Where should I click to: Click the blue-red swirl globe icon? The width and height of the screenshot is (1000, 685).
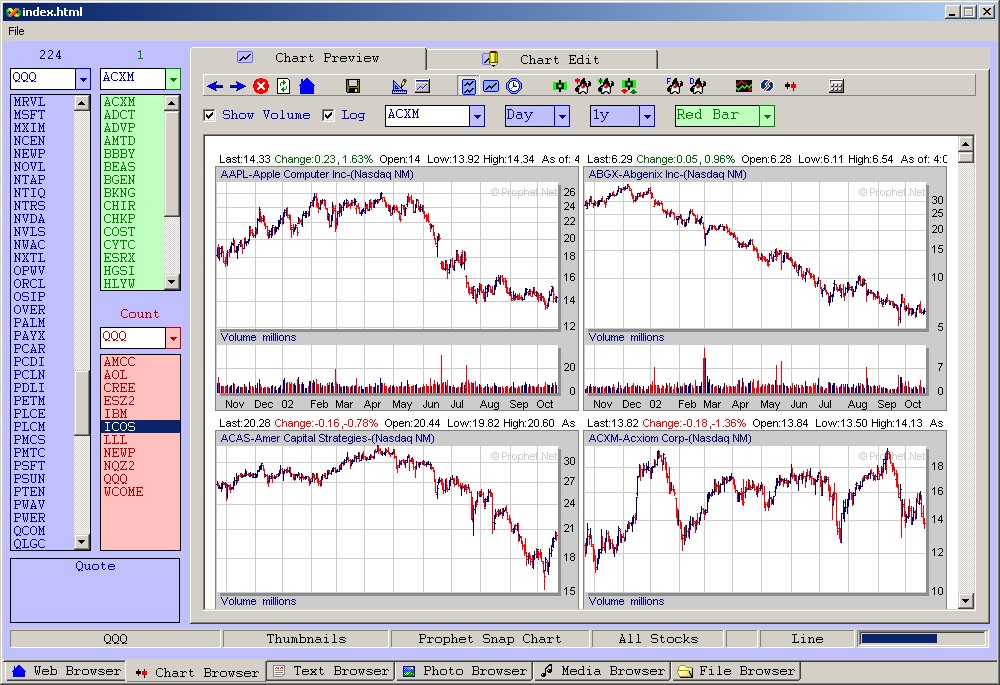coord(767,86)
